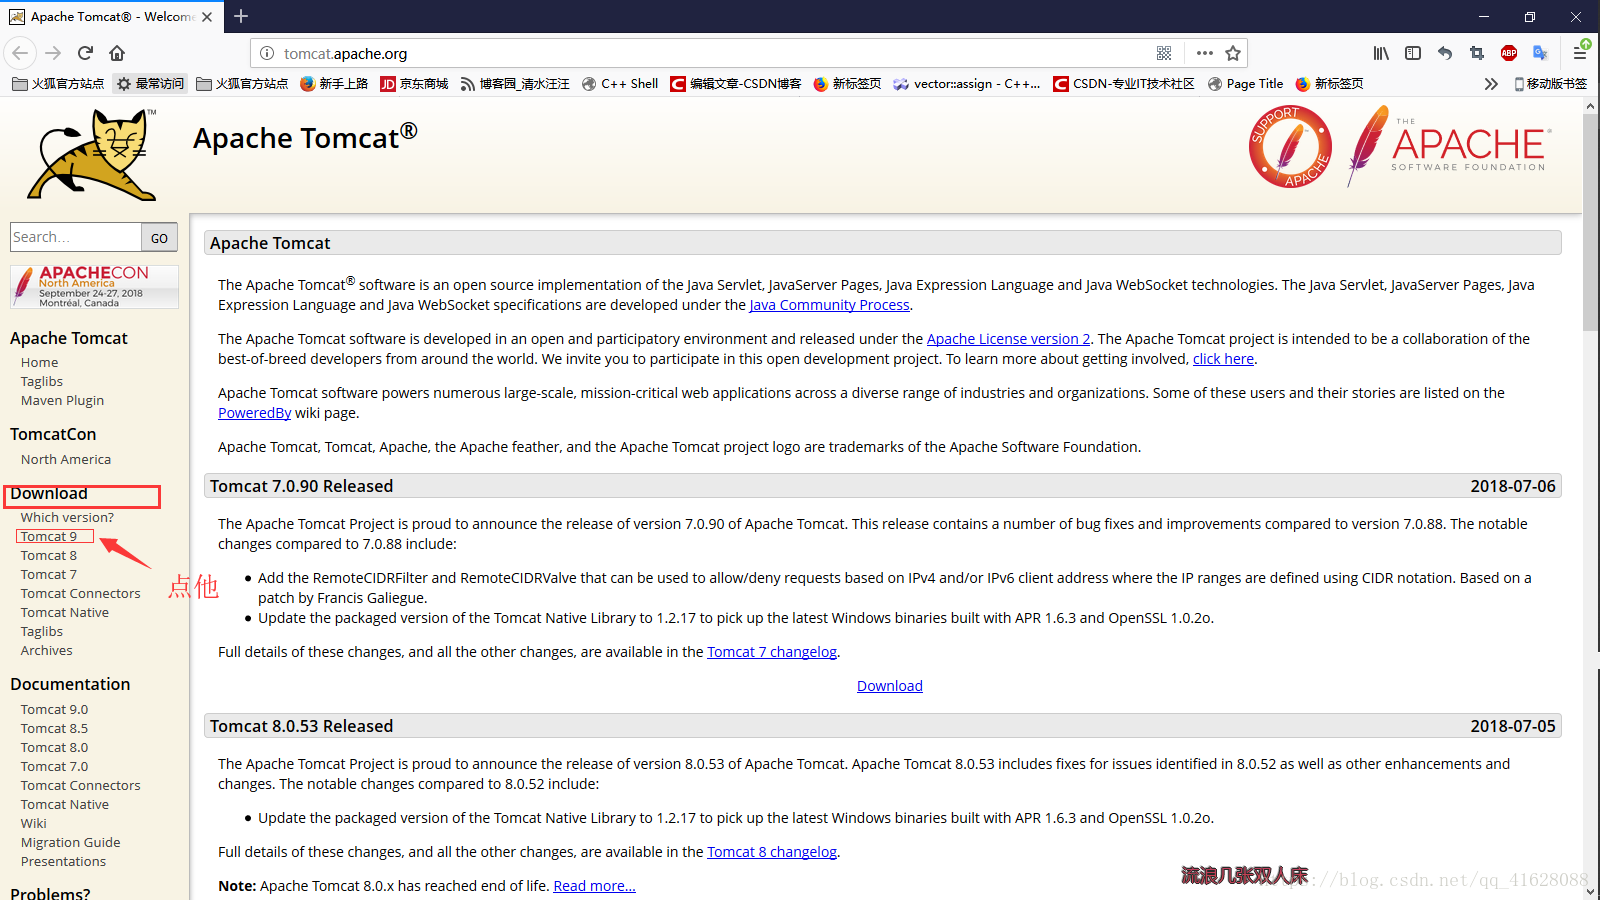Open the Adblock Plus extension icon

pyautogui.click(x=1509, y=53)
